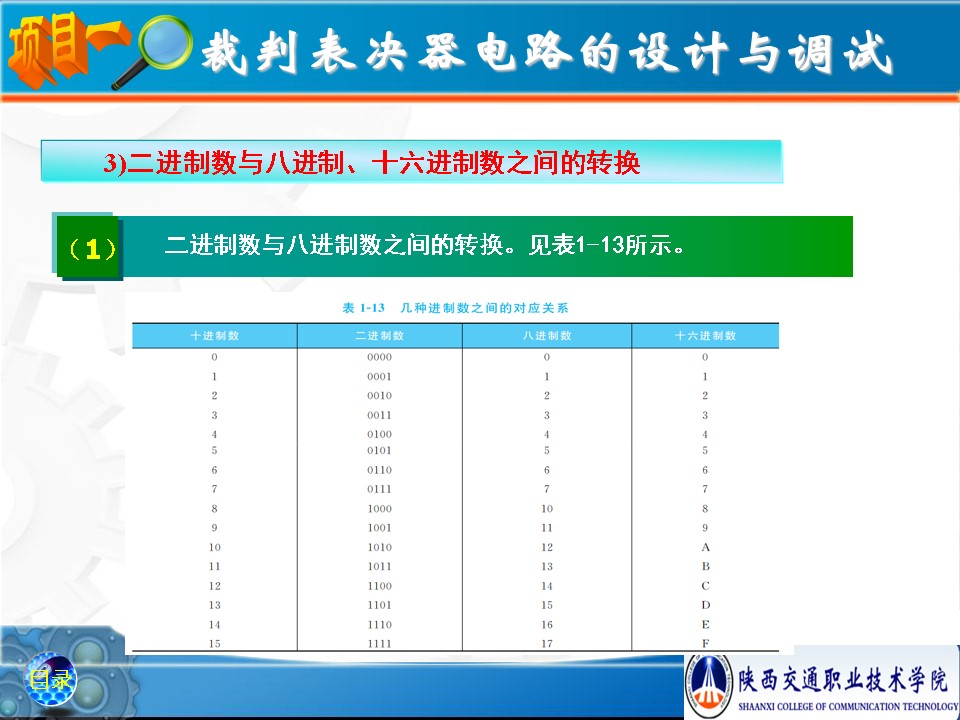Click hexadecimal value F in last row
This screenshot has height=720, width=960.
coord(705,643)
